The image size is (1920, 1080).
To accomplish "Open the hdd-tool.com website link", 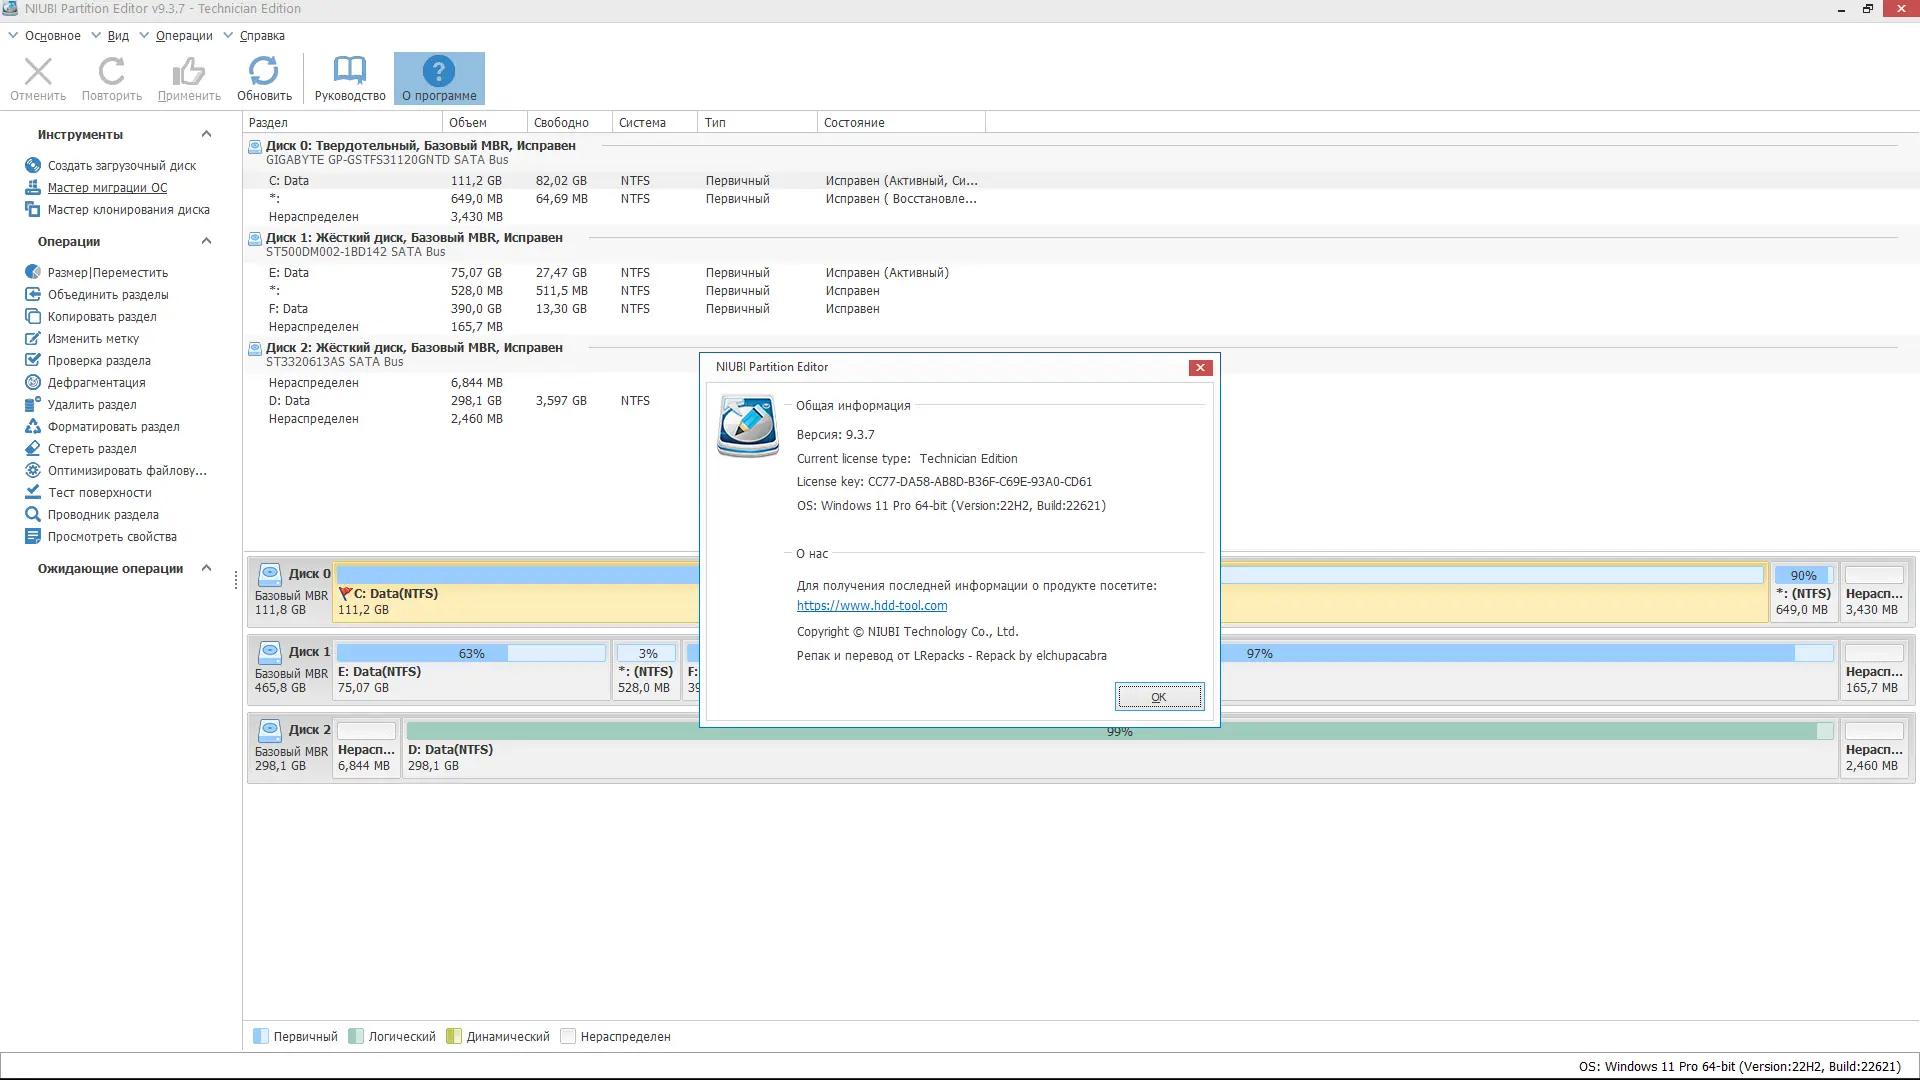I will [x=871, y=606].
